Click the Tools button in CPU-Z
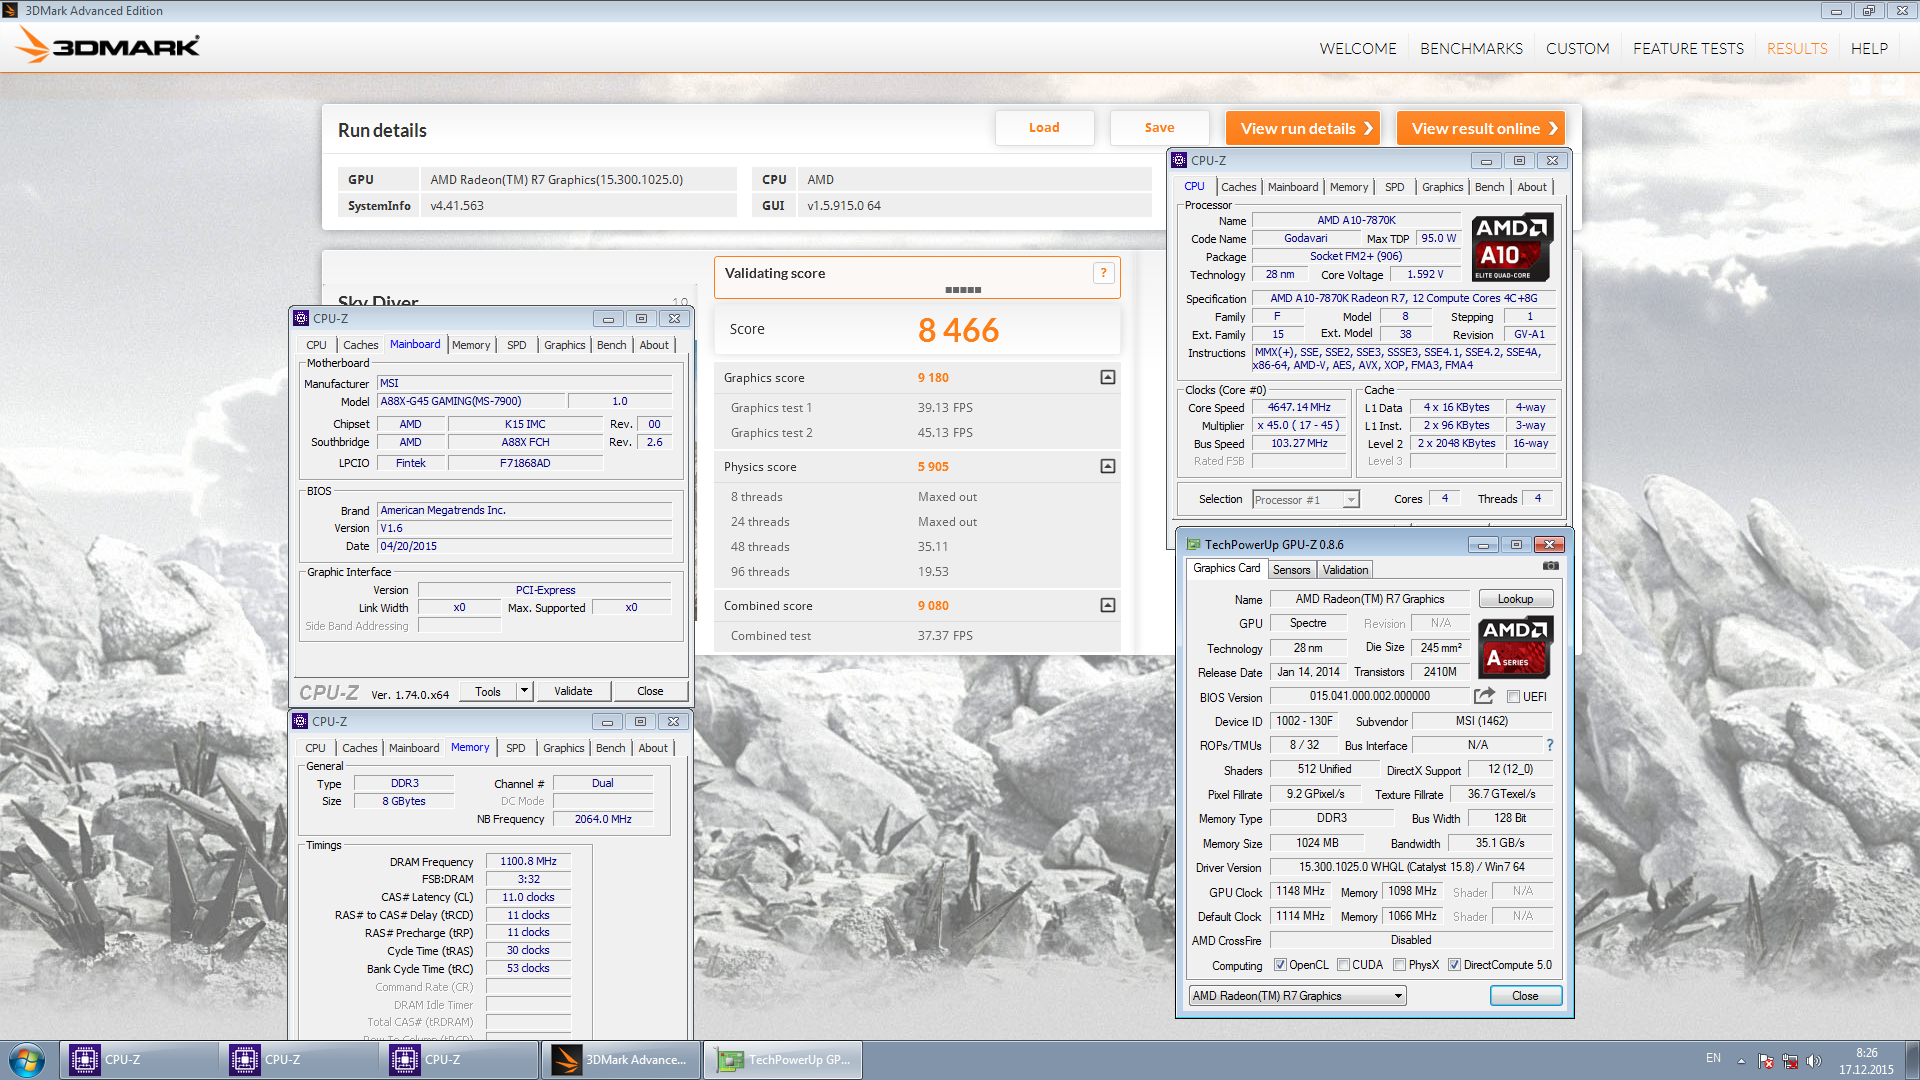Screen dimensions: 1920x1080 488,691
